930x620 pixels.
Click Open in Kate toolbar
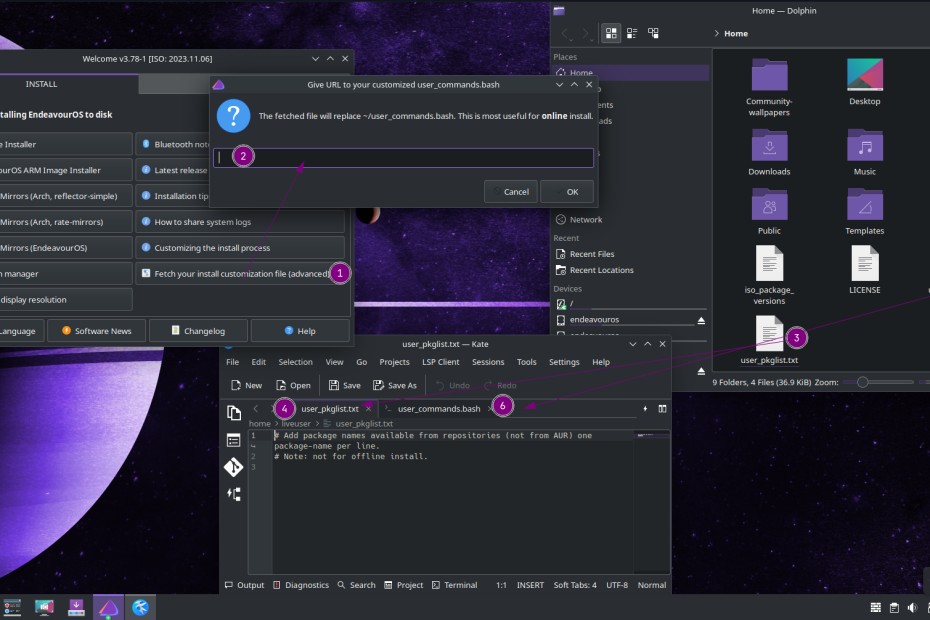coord(293,385)
